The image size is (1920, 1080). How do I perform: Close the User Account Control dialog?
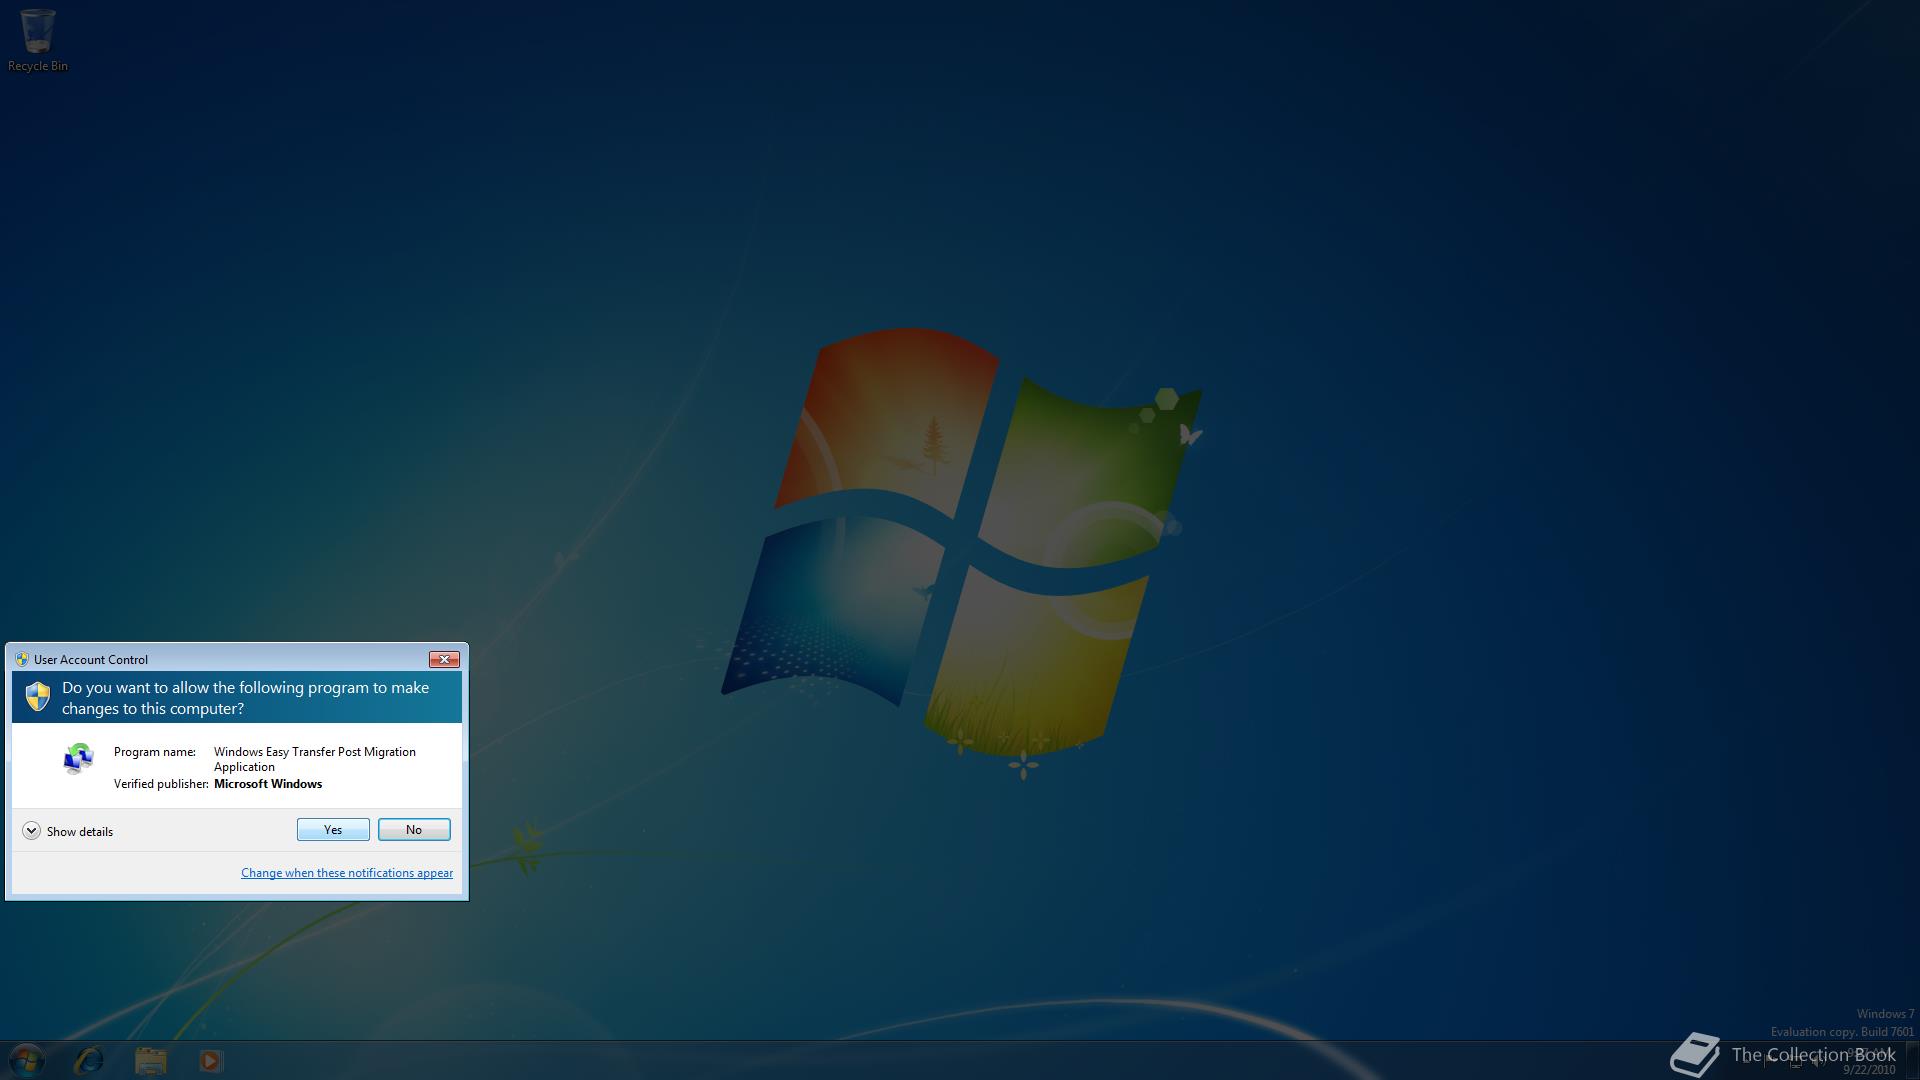444,659
